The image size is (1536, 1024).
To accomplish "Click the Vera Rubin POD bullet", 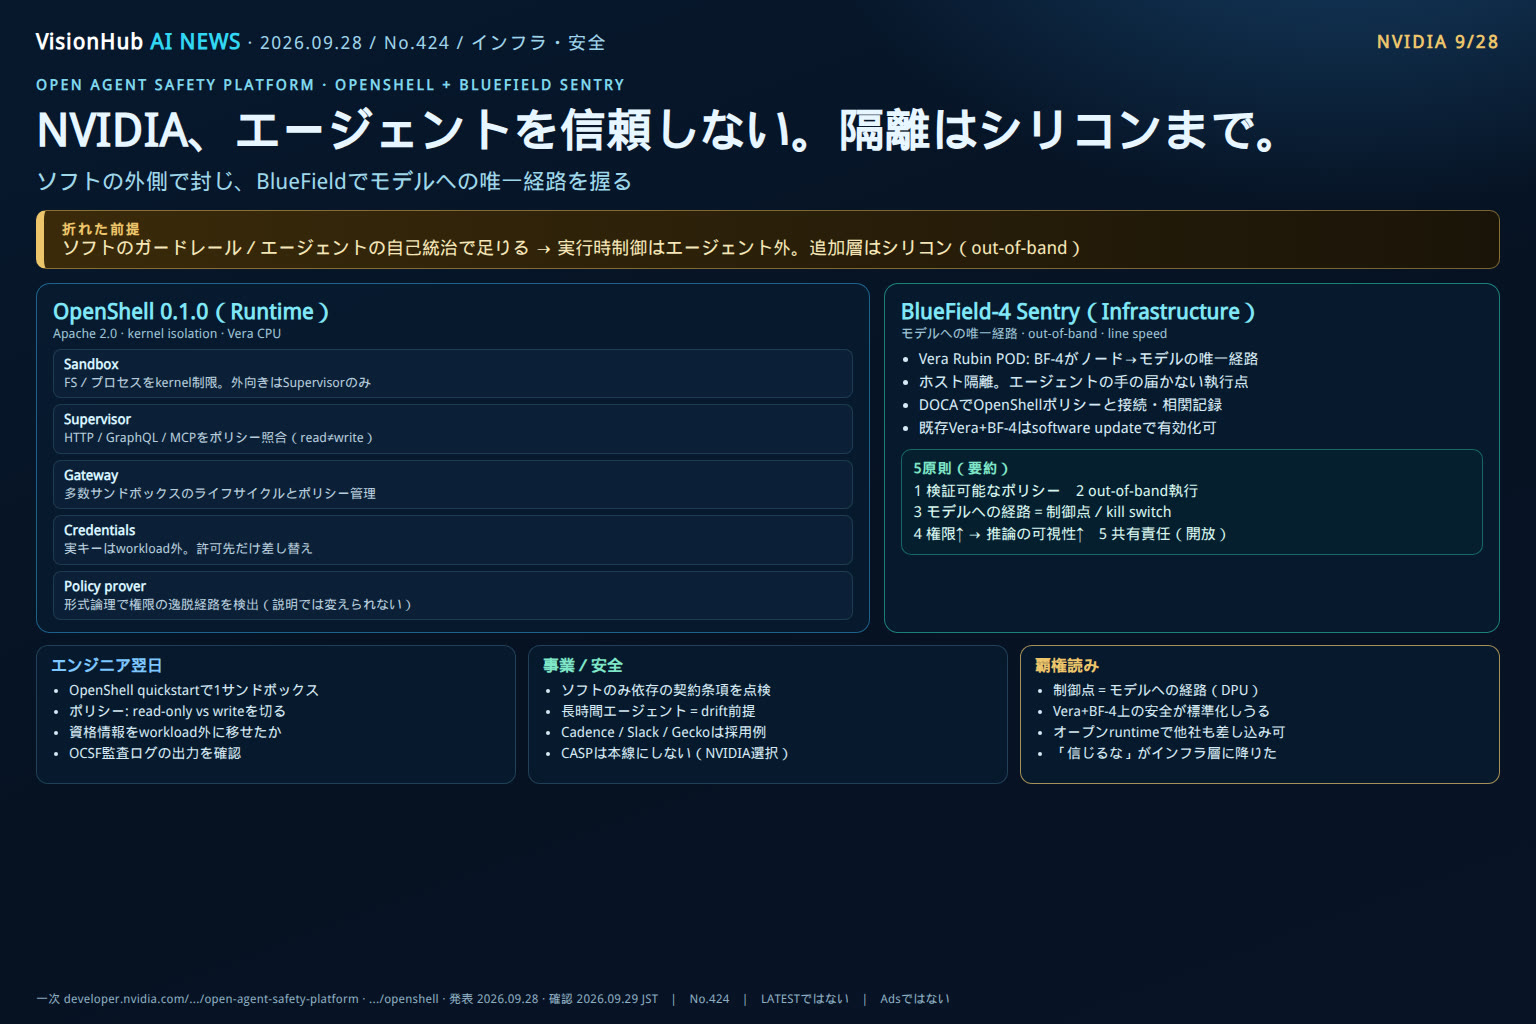I will pyautogui.click(x=1088, y=359).
